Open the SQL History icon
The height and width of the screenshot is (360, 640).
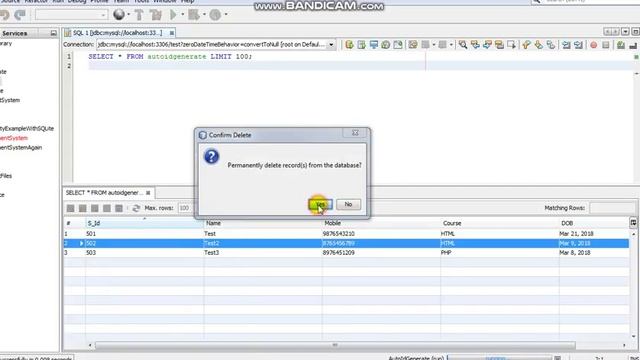(x=386, y=44)
